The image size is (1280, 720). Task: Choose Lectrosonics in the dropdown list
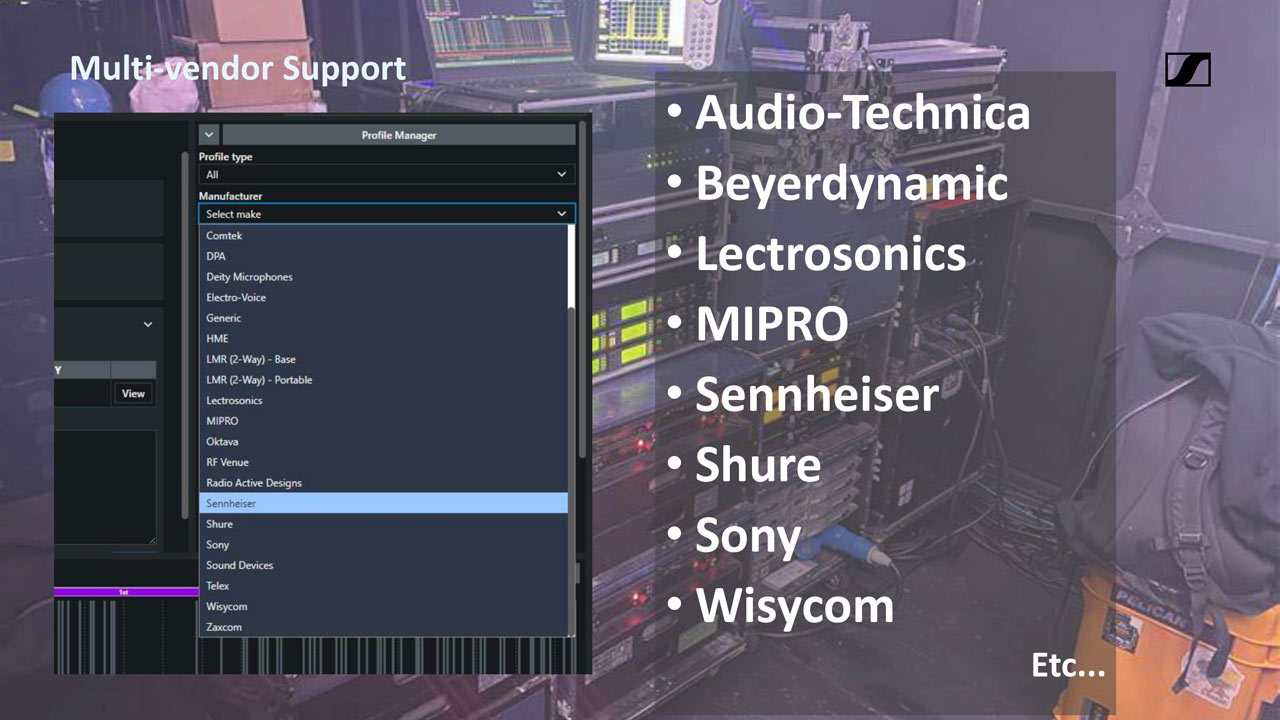point(383,400)
